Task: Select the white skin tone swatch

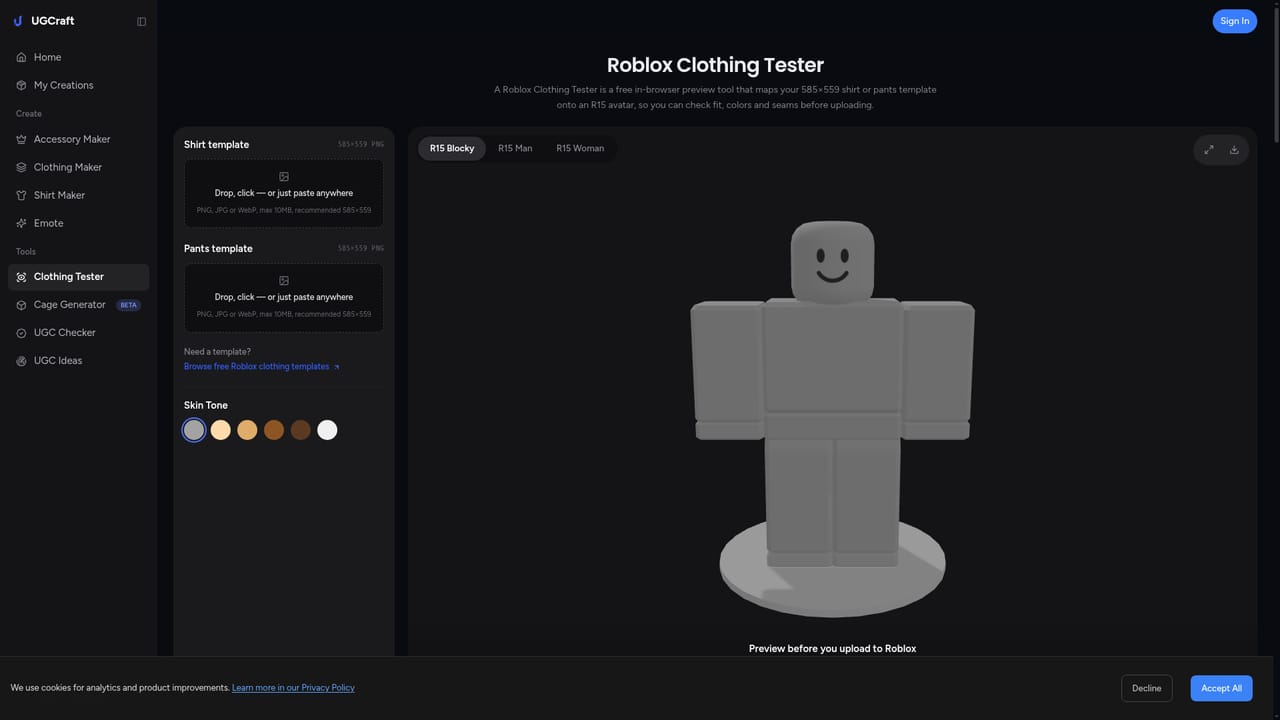Action: tap(327, 430)
